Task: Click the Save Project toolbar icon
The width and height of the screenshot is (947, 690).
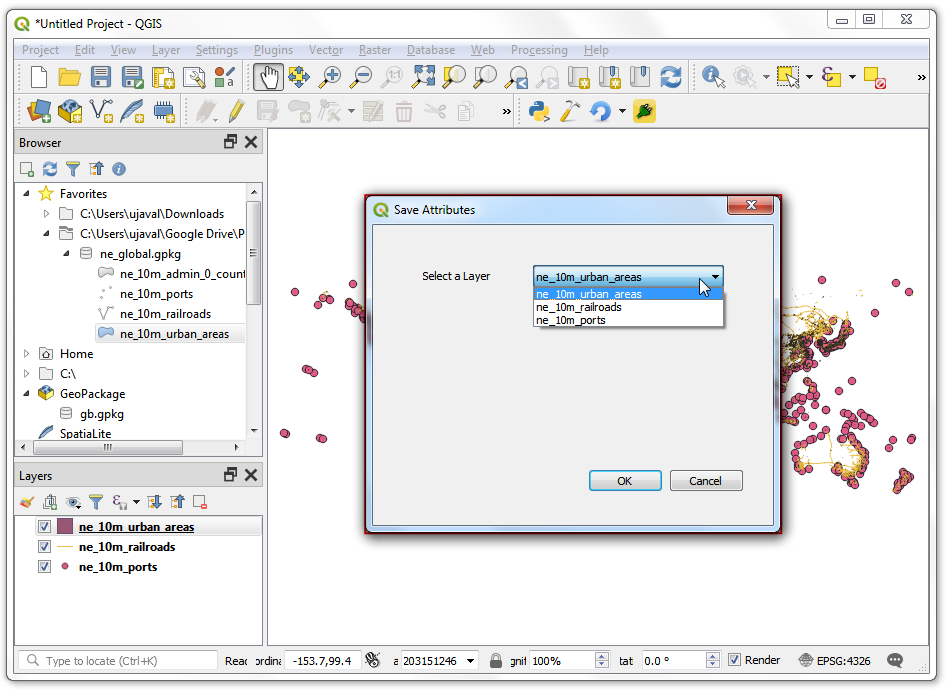Action: (x=101, y=77)
